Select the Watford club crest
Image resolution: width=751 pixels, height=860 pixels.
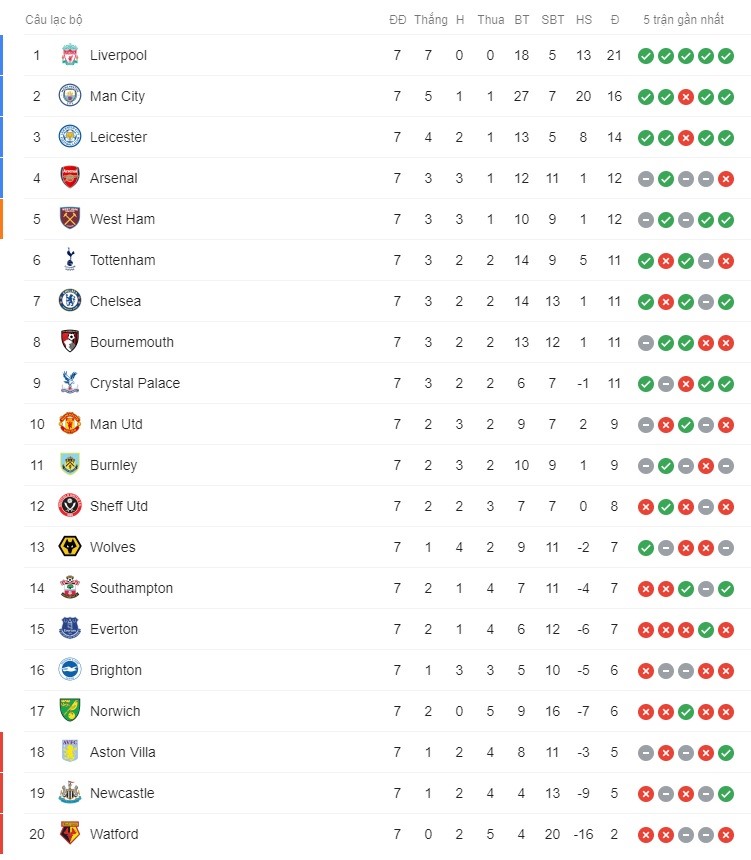coord(70,833)
